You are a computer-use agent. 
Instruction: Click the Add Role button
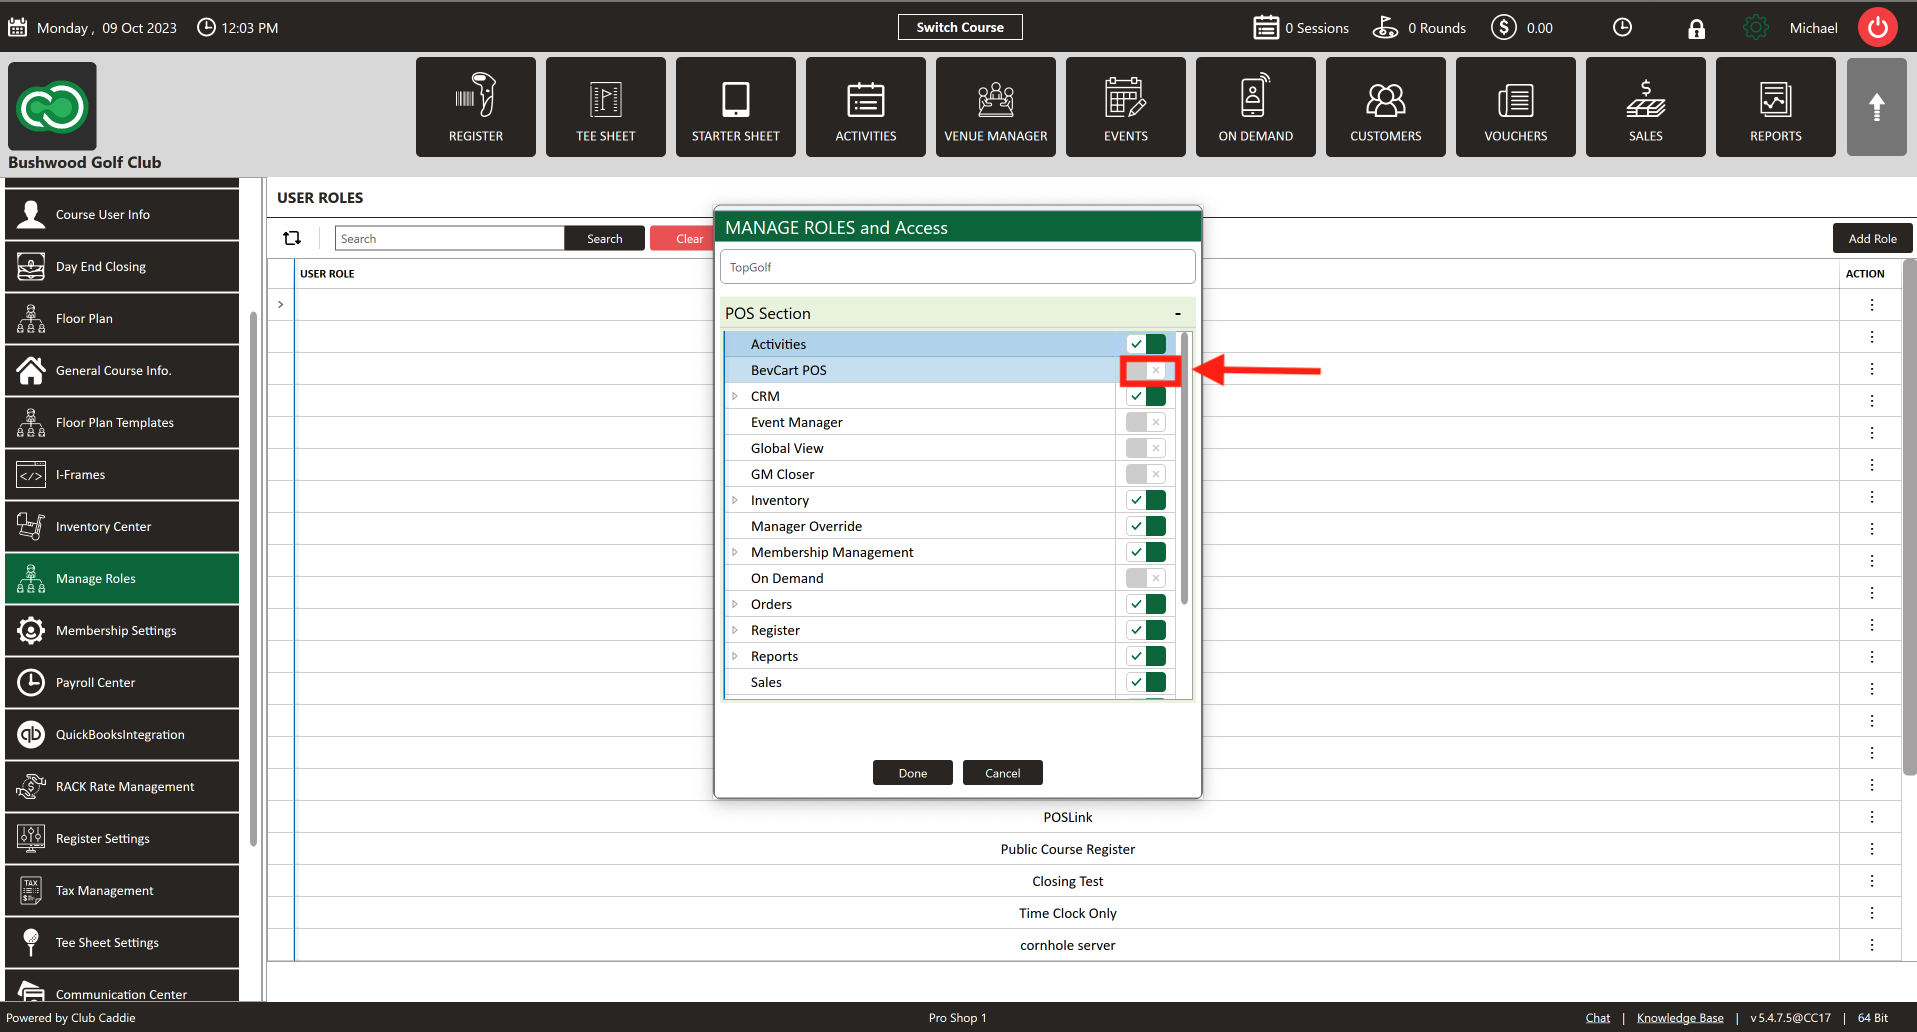tap(1873, 238)
